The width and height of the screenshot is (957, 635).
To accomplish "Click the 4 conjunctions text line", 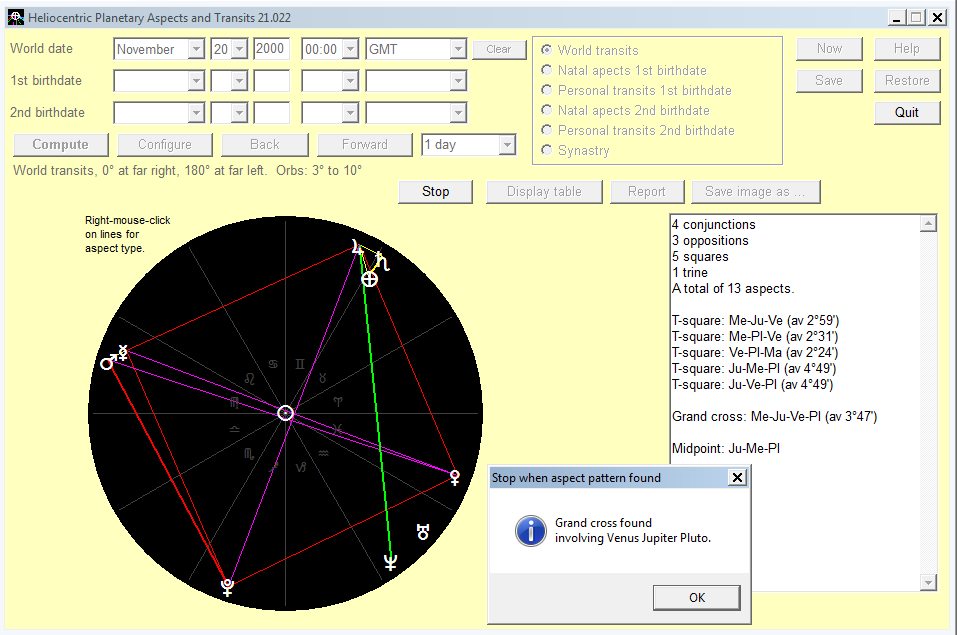I will tap(713, 225).
